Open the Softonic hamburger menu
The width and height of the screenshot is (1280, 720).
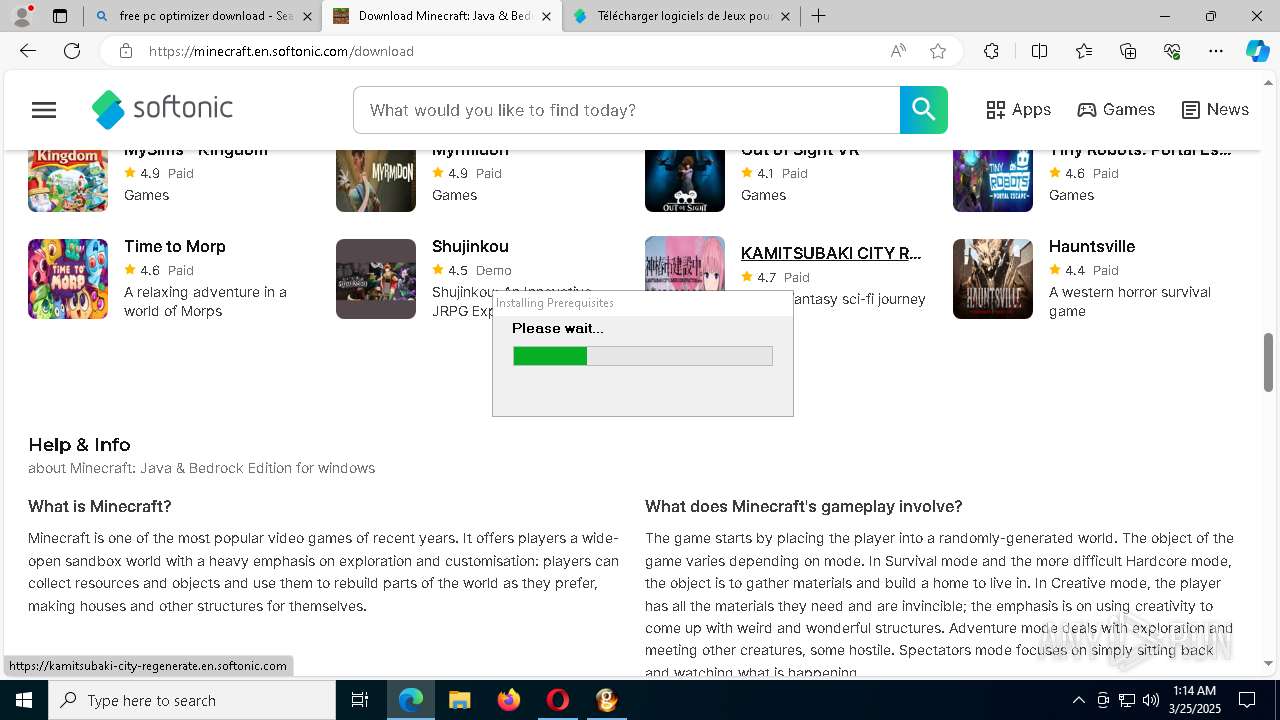pyautogui.click(x=44, y=110)
